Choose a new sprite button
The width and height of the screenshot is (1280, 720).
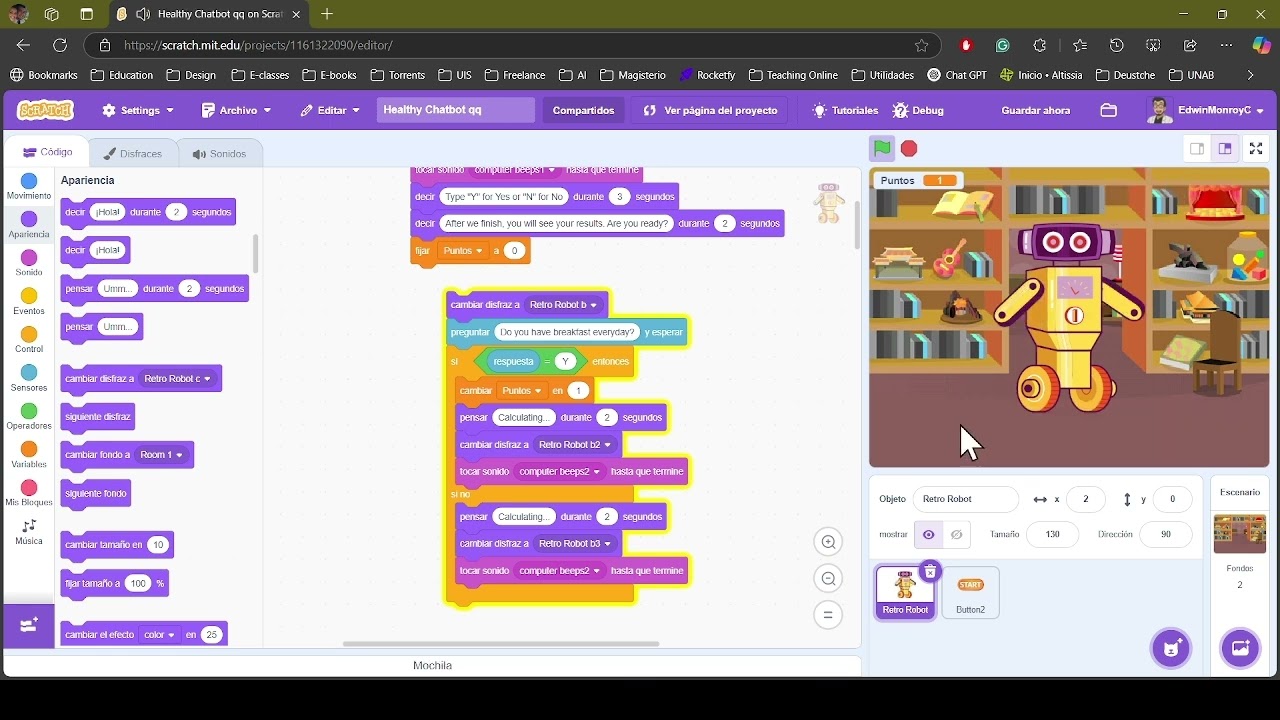1171,647
